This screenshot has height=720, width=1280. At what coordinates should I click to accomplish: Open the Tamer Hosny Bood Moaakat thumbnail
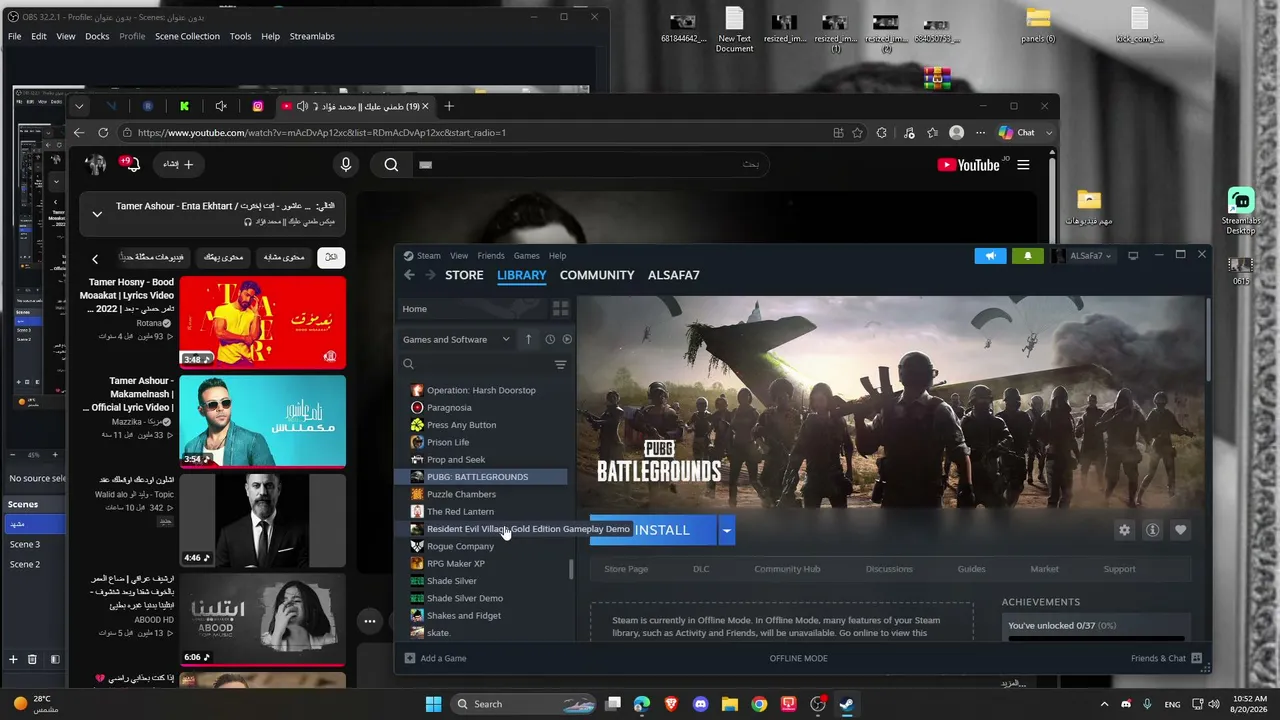(x=262, y=323)
